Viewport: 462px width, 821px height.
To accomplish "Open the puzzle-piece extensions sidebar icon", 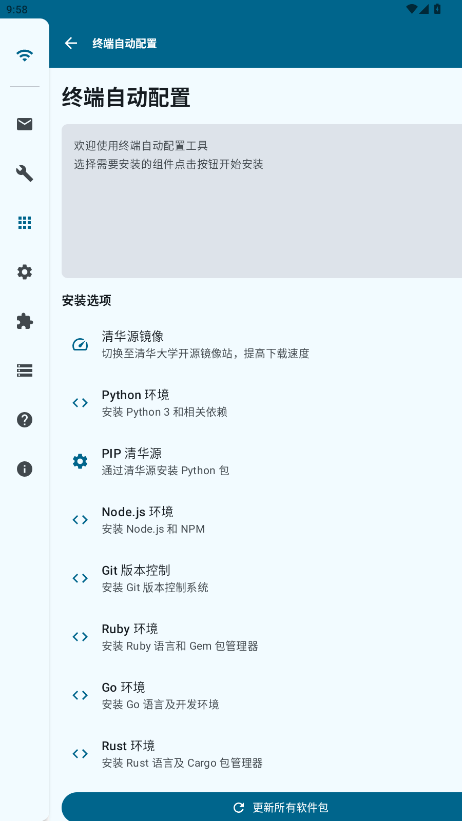I will coord(25,321).
